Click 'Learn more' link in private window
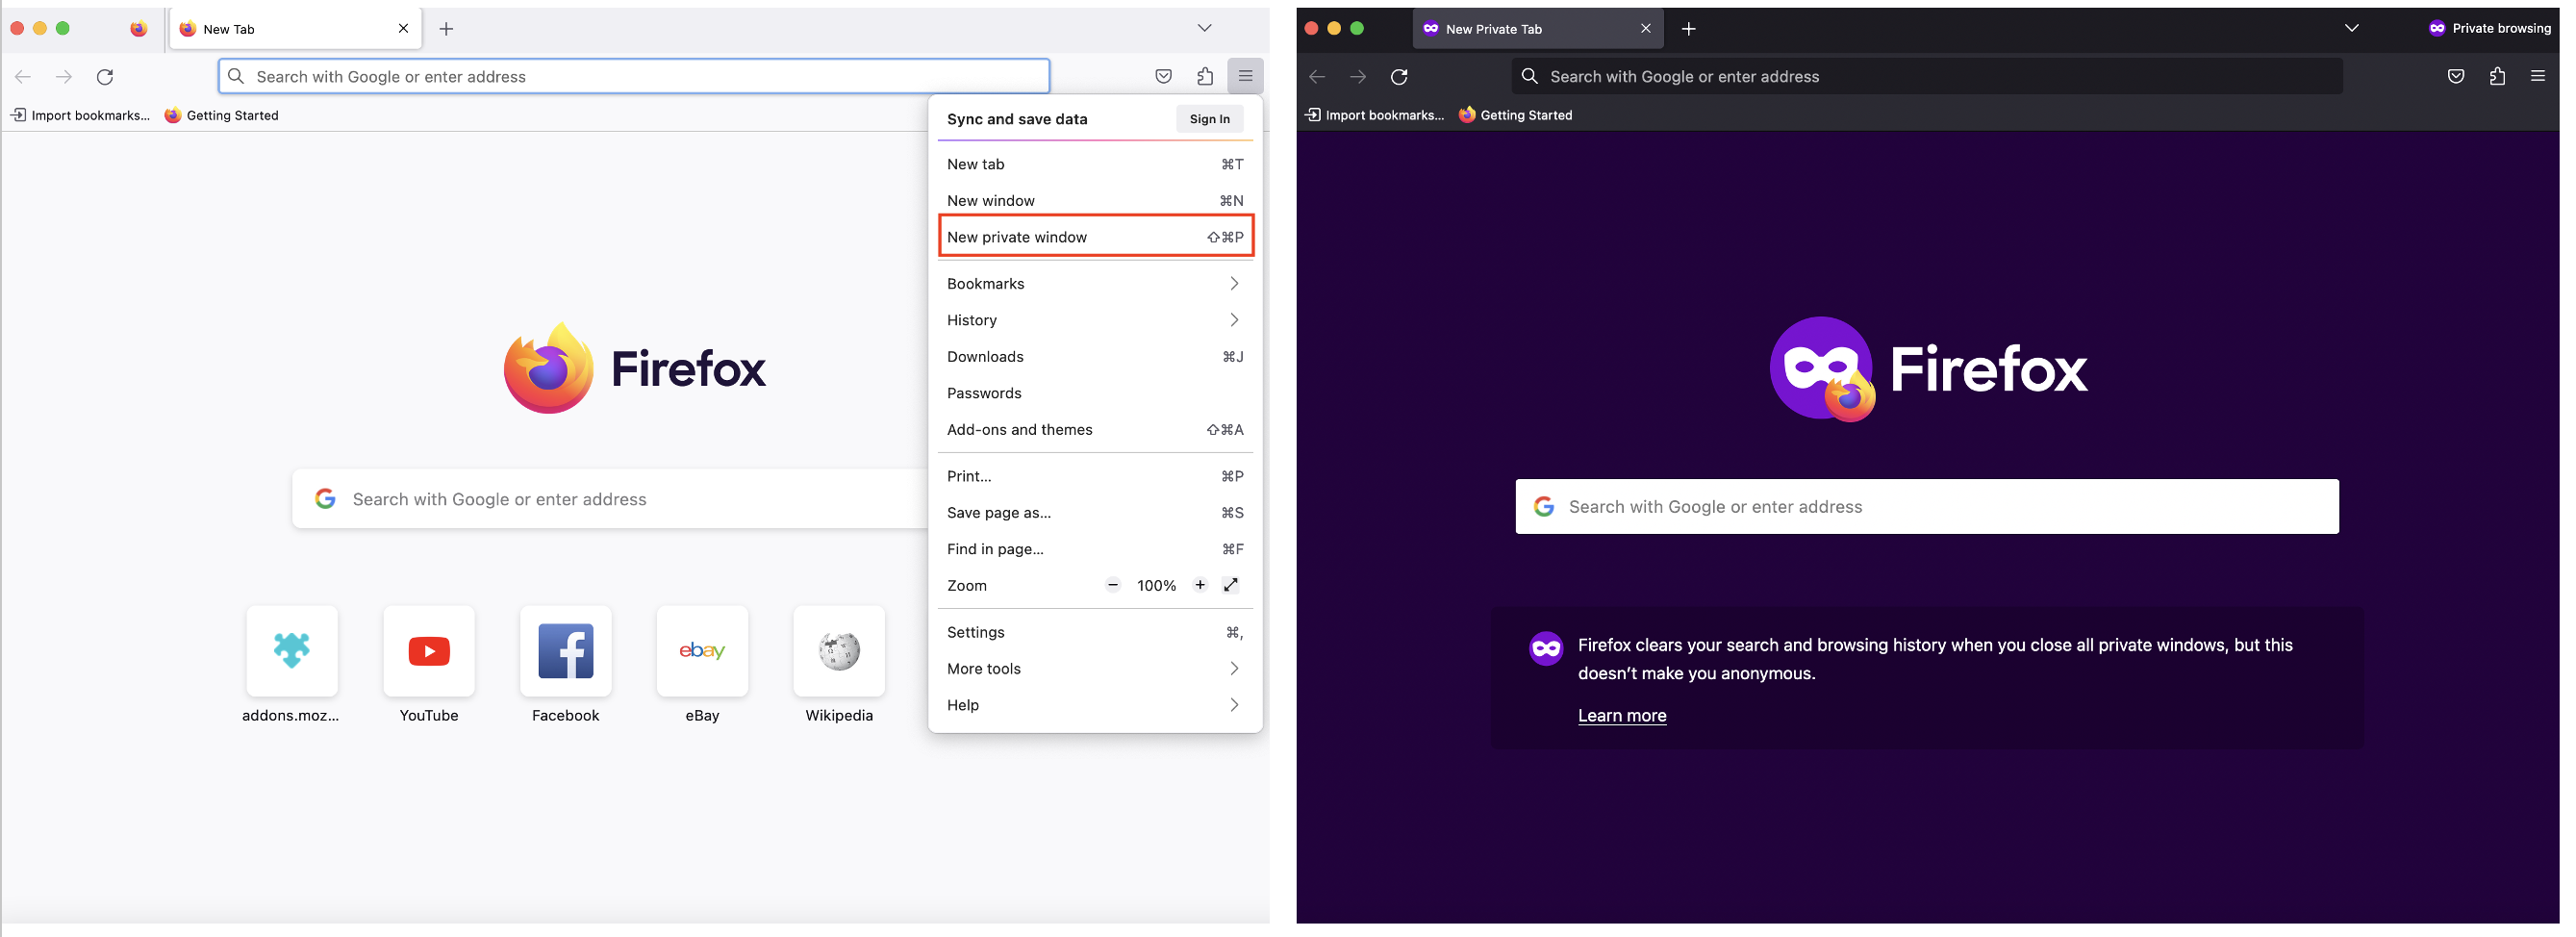 tap(1621, 716)
